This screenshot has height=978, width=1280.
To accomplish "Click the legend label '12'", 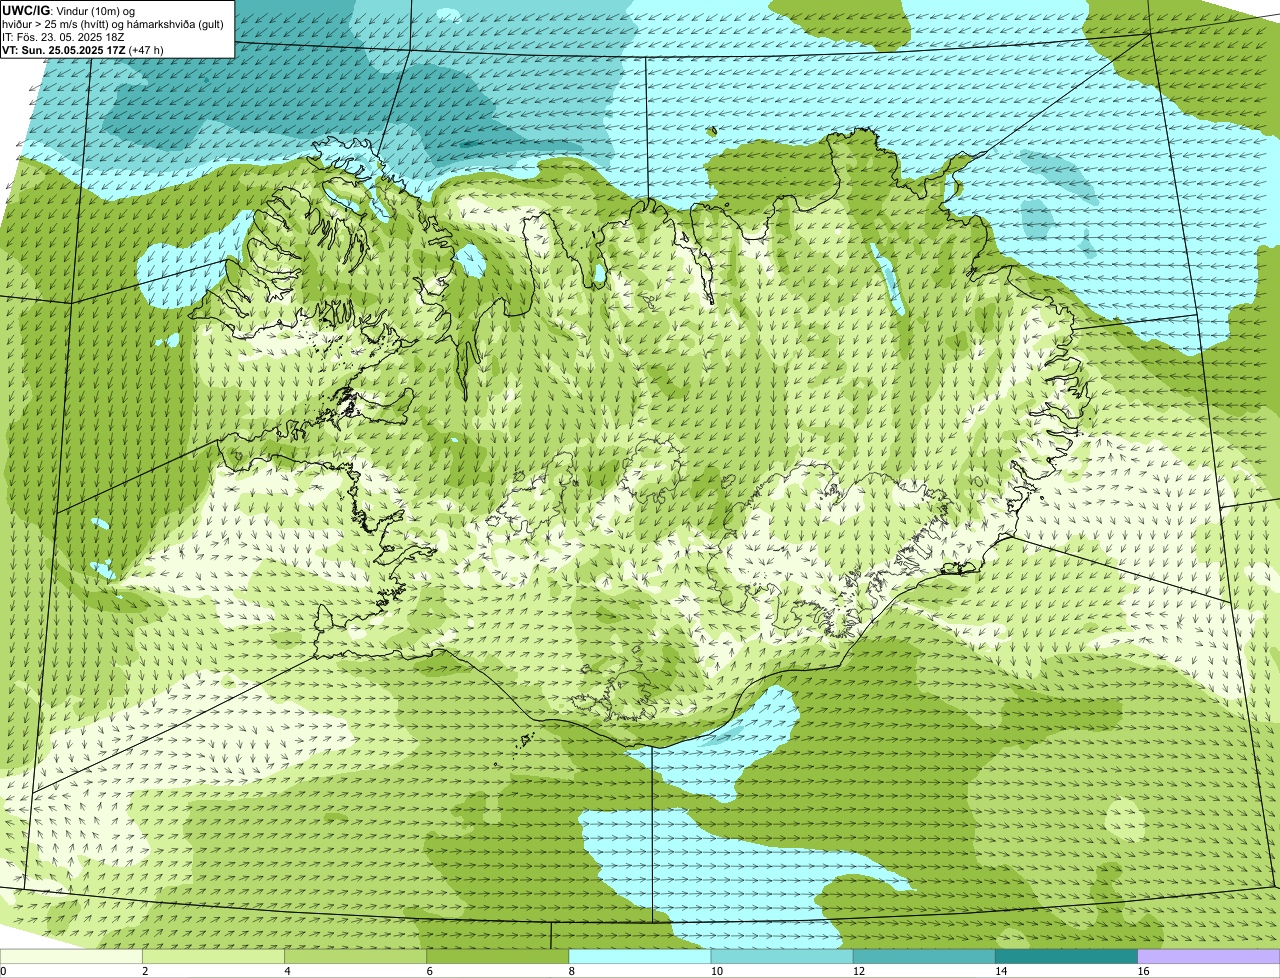I will click(859, 971).
